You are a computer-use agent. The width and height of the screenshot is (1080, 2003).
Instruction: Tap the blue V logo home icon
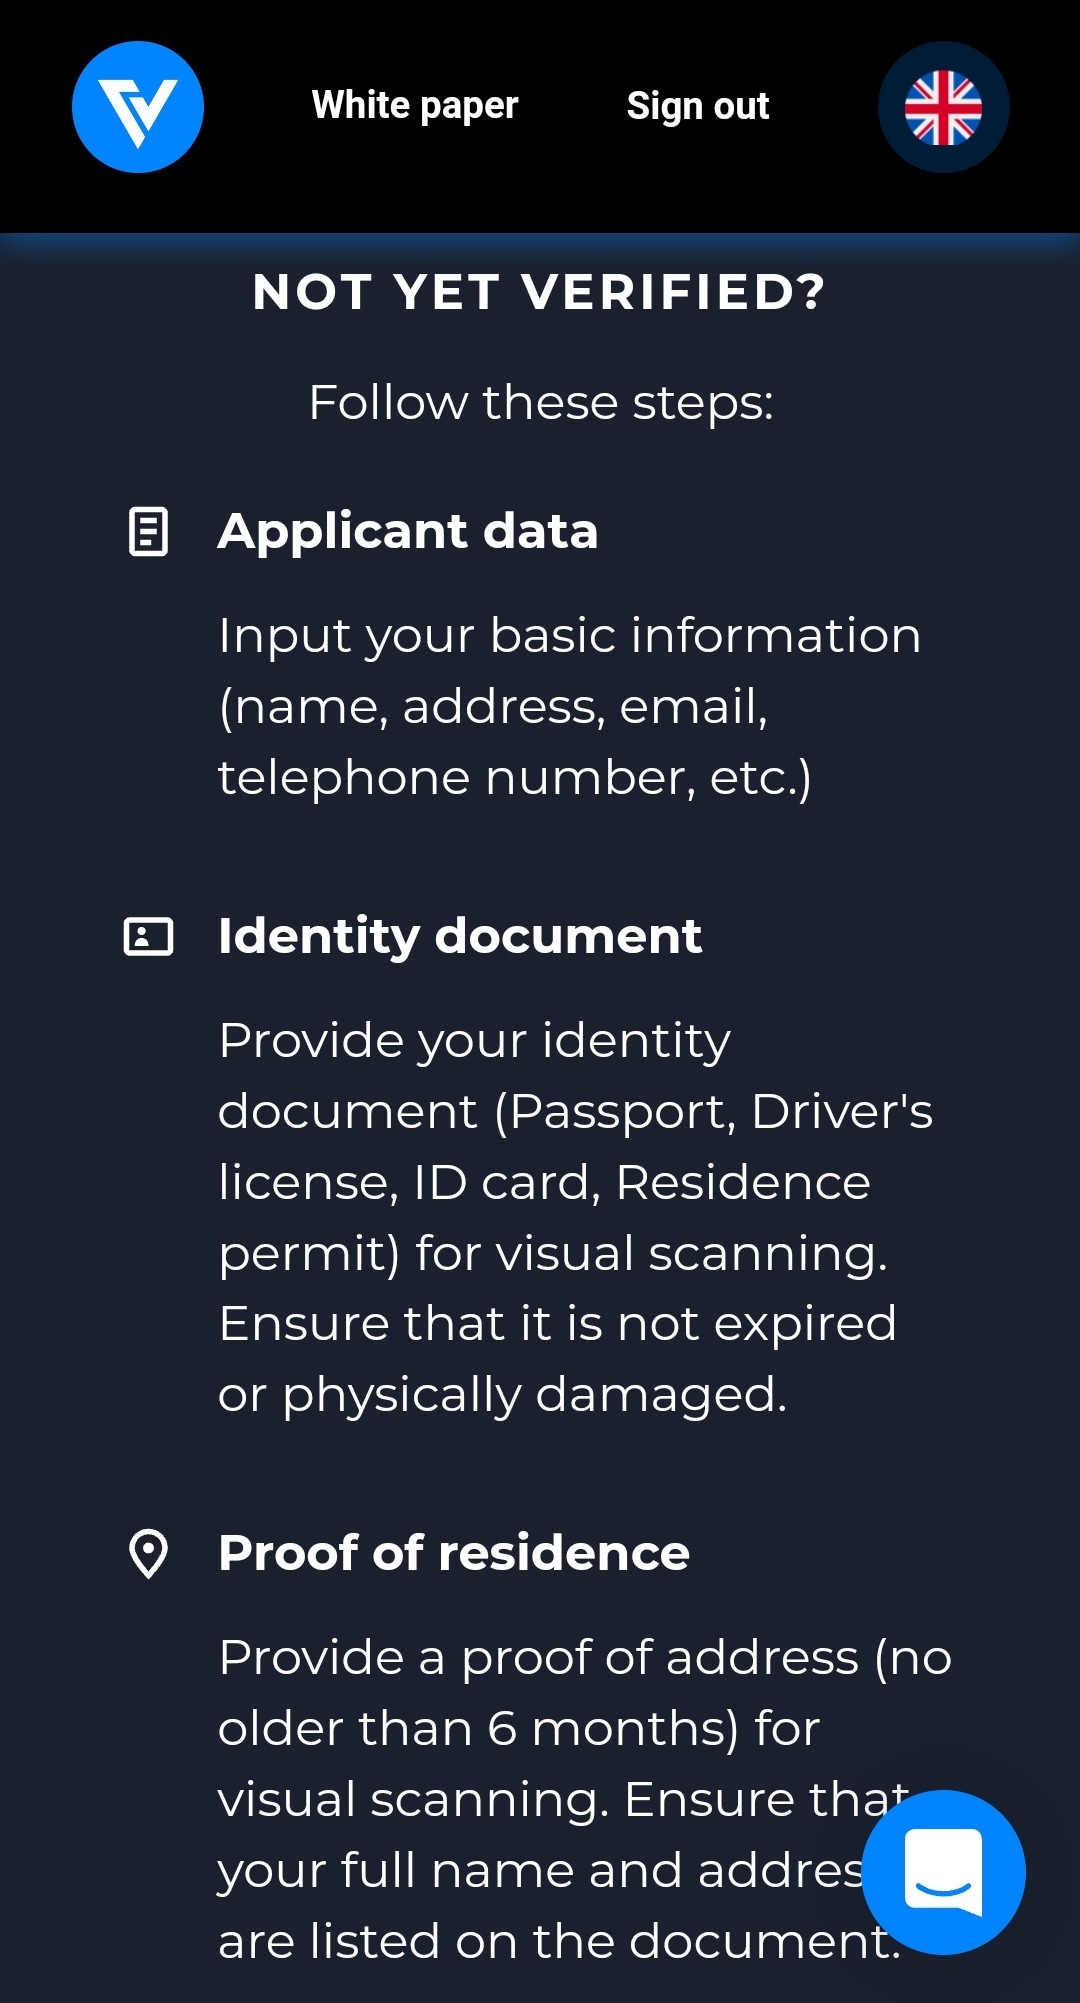pyautogui.click(x=138, y=107)
